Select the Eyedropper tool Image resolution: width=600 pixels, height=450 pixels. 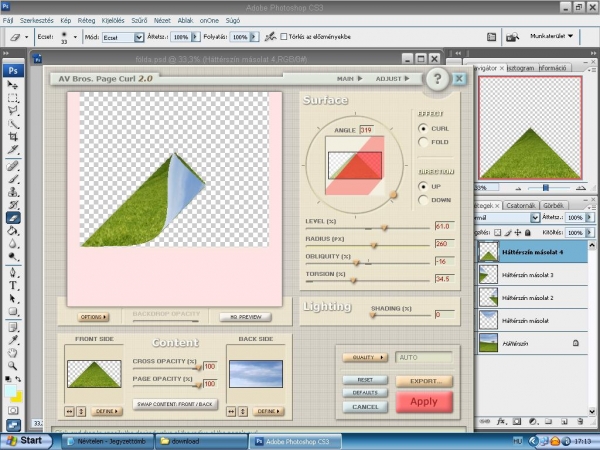(x=13, y=340)
